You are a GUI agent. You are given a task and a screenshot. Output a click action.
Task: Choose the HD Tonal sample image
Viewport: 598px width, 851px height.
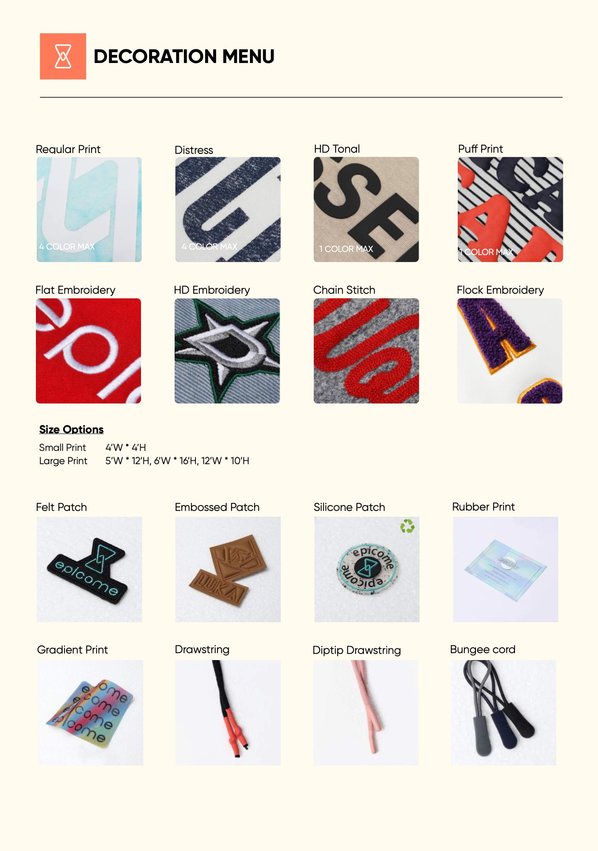tap(366, 209)
